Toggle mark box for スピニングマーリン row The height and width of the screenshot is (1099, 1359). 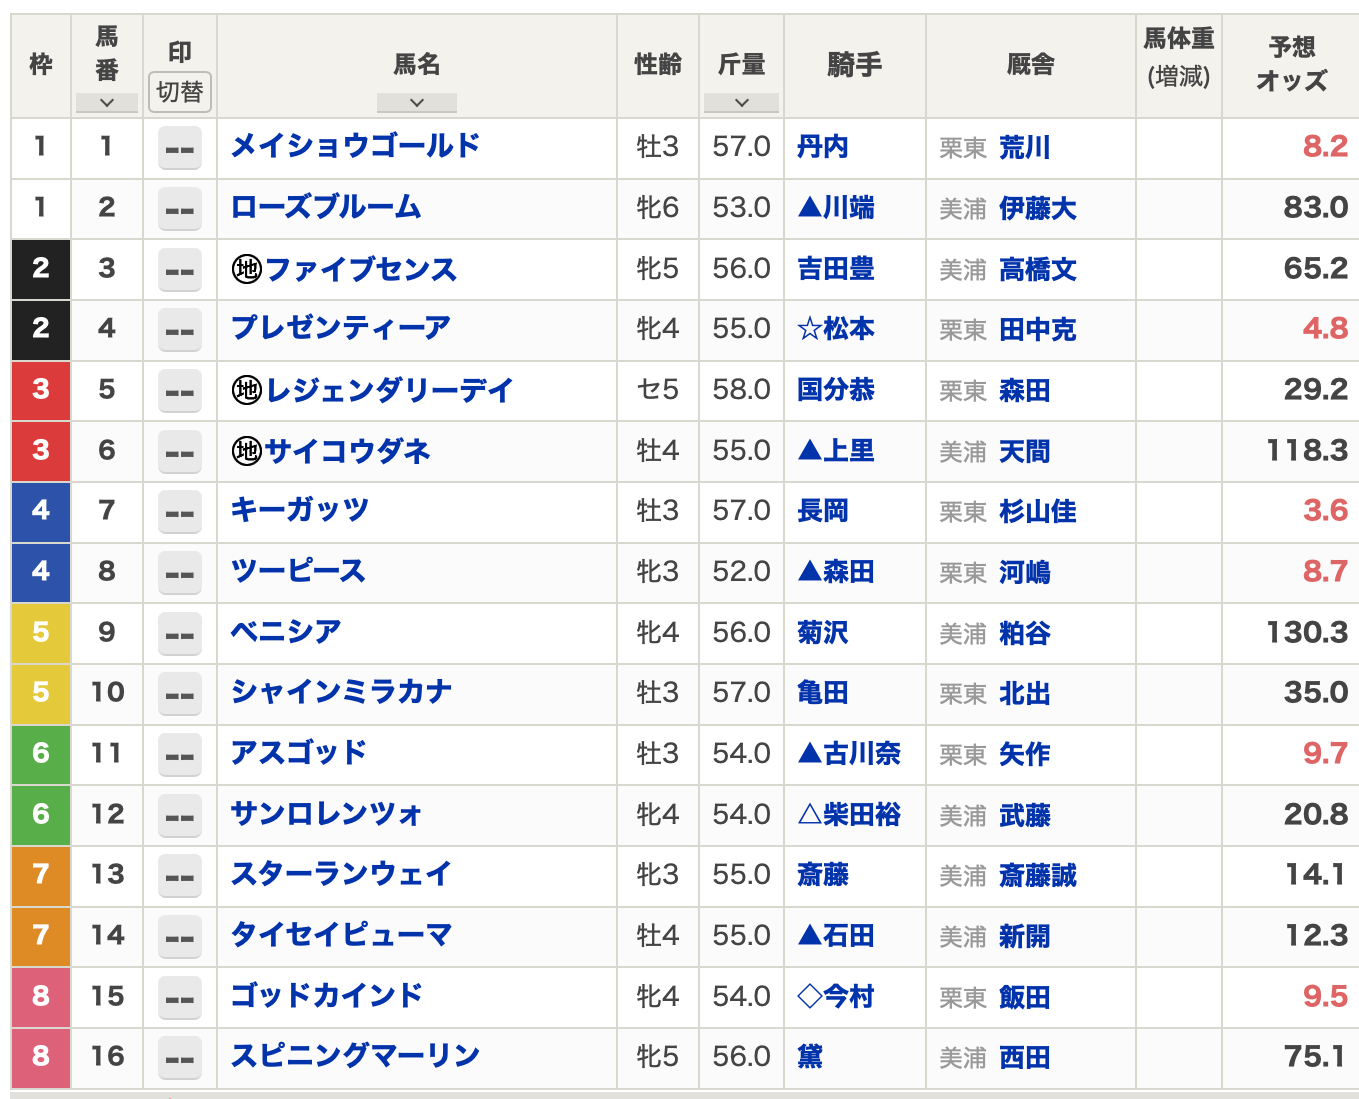(x=180, y=1058)
